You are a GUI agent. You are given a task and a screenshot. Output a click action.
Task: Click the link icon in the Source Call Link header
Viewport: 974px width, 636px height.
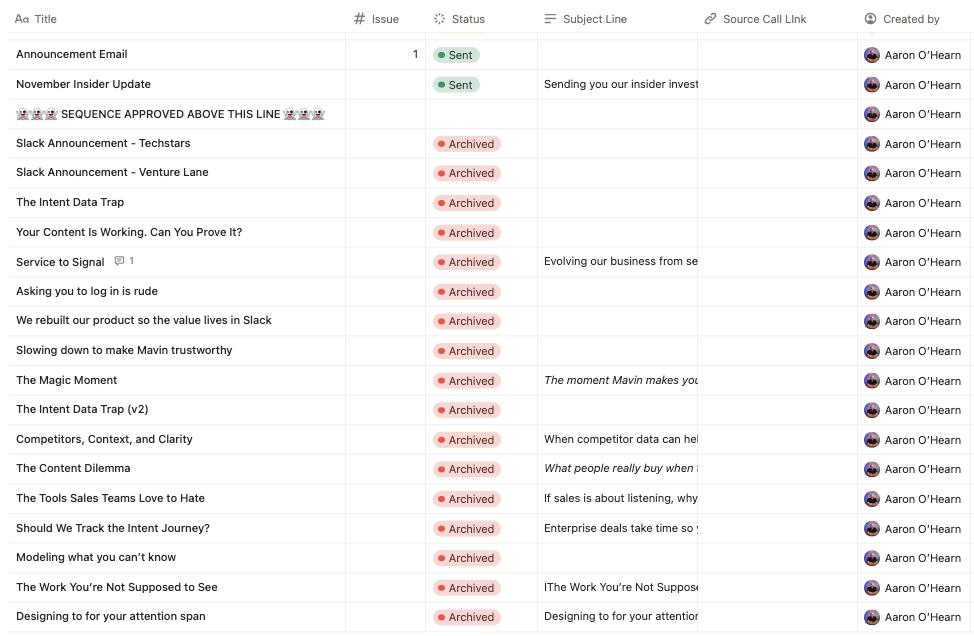pyautogui.click(x=710, y=19)
